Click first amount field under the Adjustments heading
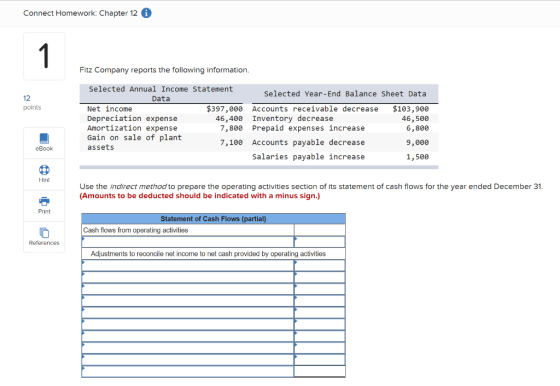Screen dimensions: 560x386 click(320, 265)
